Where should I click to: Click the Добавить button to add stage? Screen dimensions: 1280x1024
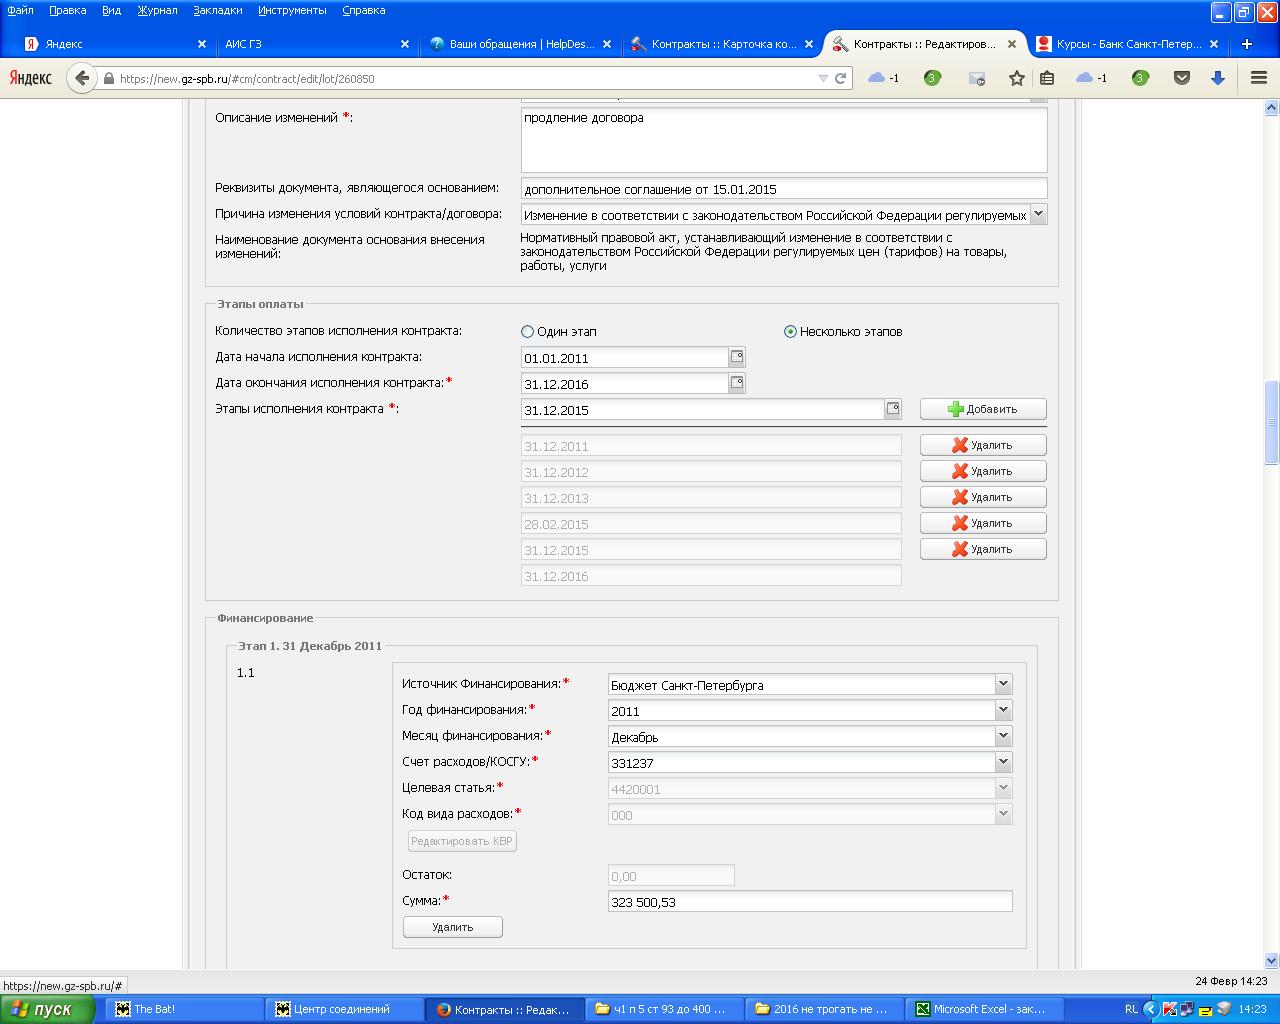(x=983, y=409)
